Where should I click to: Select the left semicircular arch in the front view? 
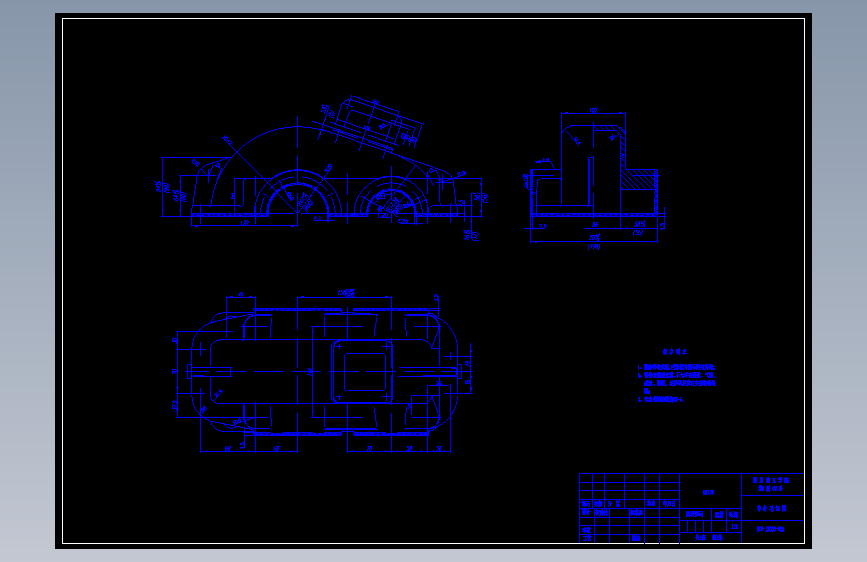coord(297,194)
